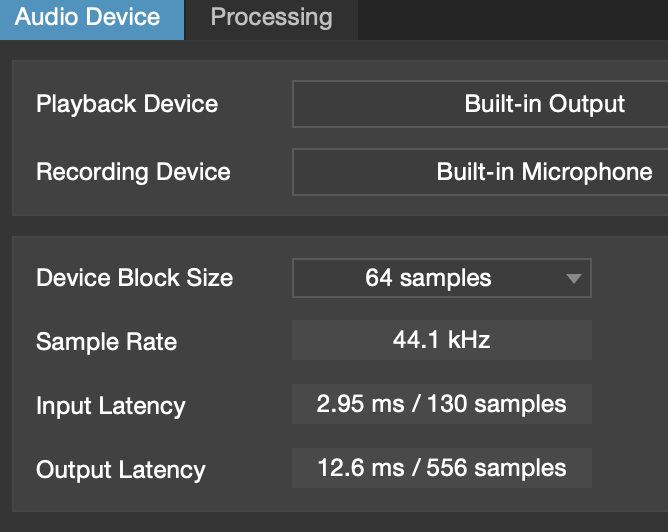Switch to the Audio Device tab
The image size is (668, 532).
tap(92, 20)
